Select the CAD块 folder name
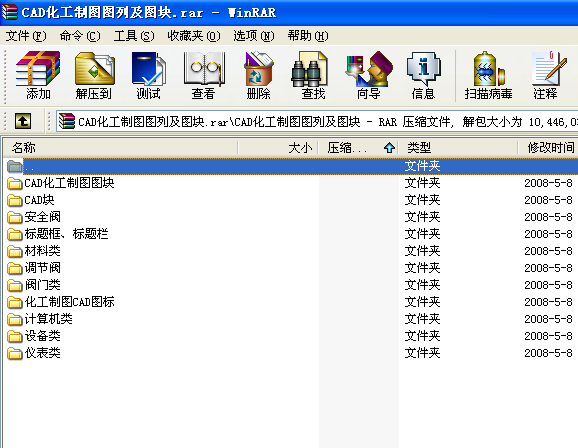 click(x=39, y=200)
